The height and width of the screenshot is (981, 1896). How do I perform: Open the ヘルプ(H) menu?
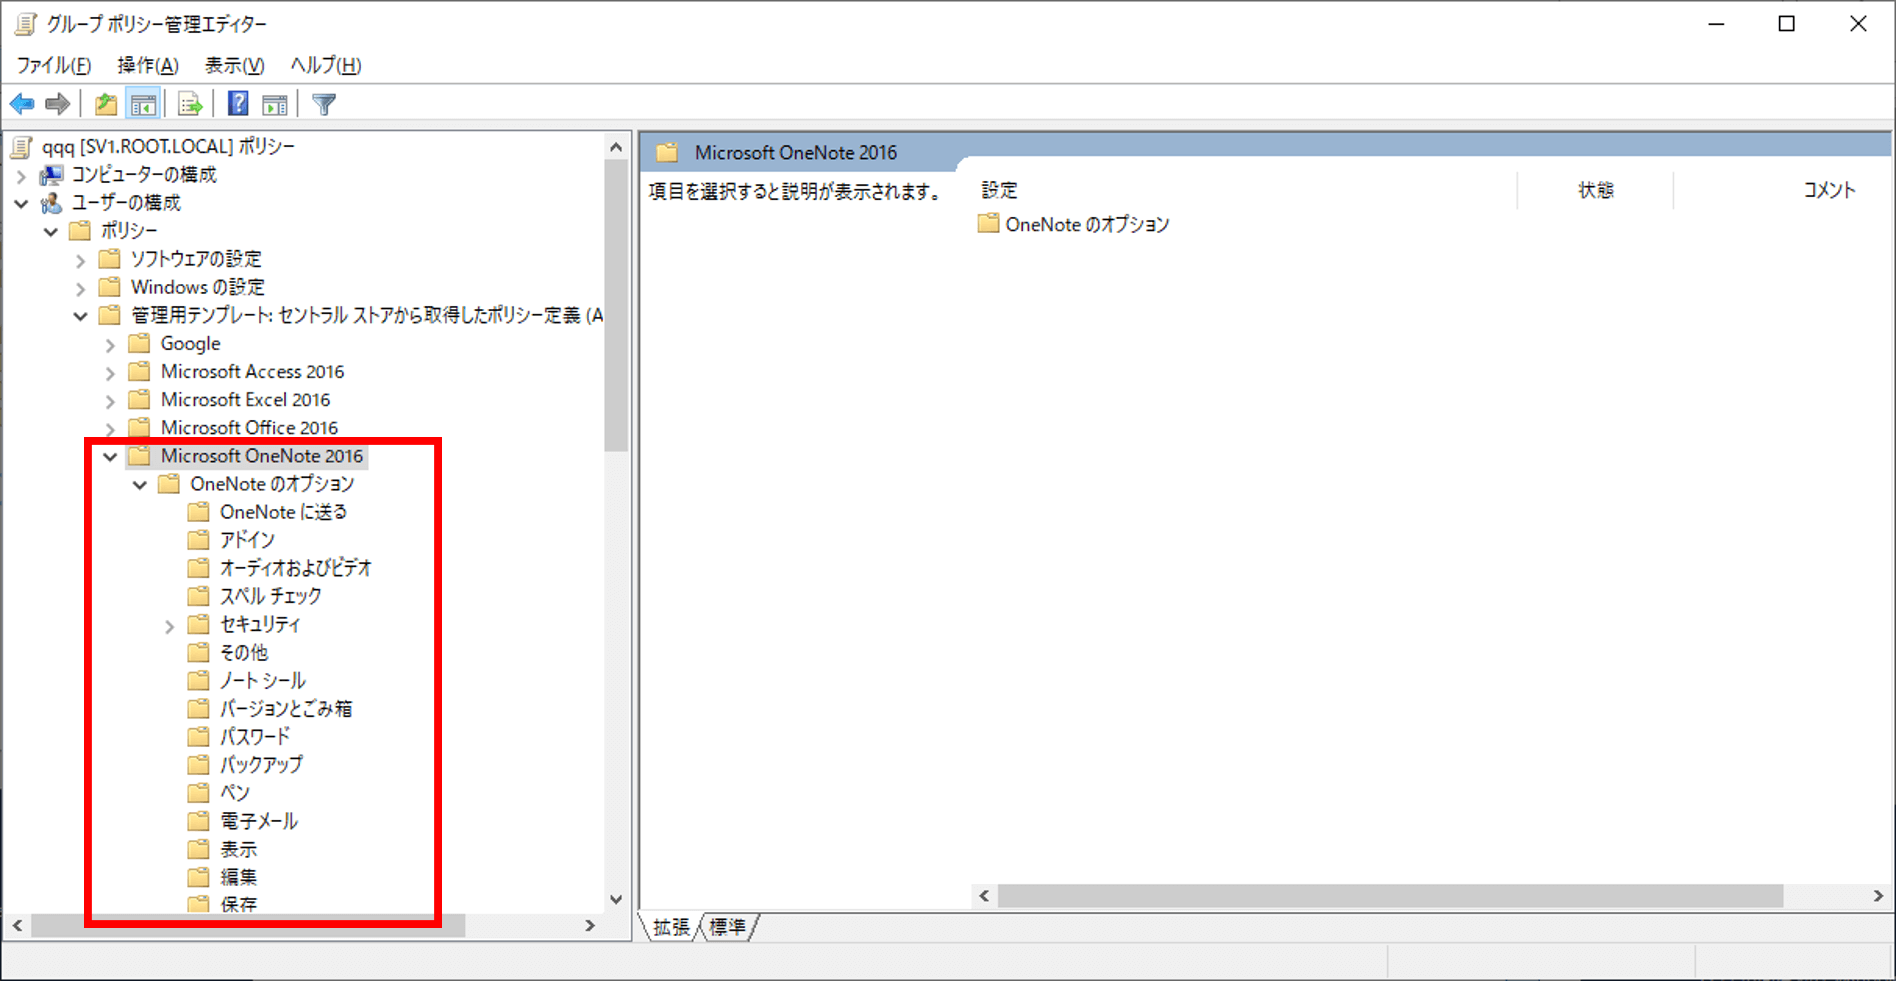(326, 65)
